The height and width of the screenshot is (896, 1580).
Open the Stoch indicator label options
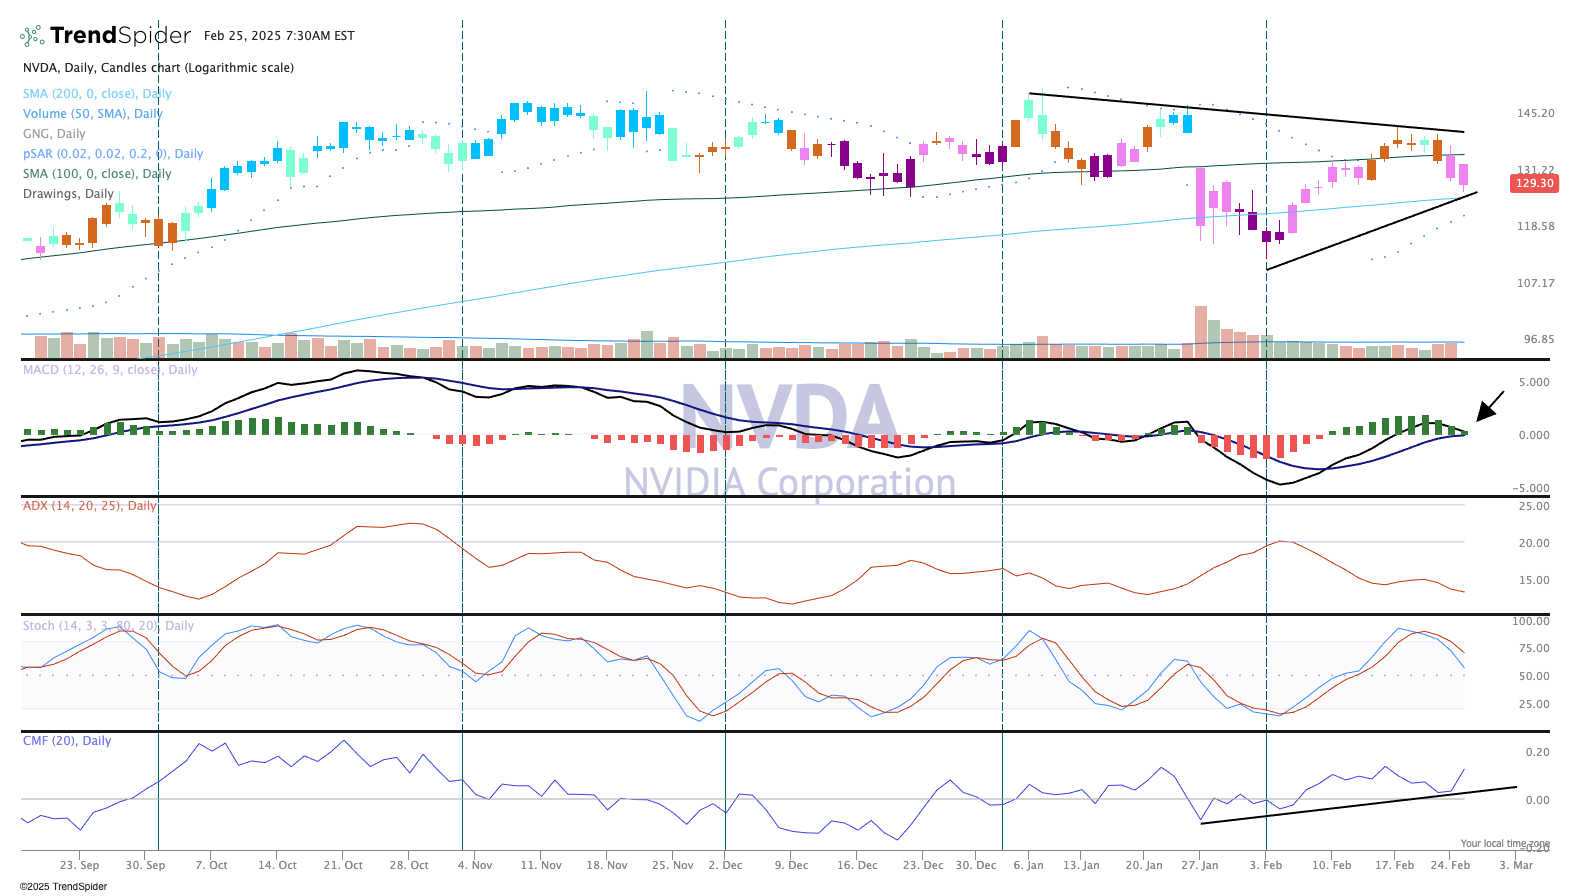point(108,626)
